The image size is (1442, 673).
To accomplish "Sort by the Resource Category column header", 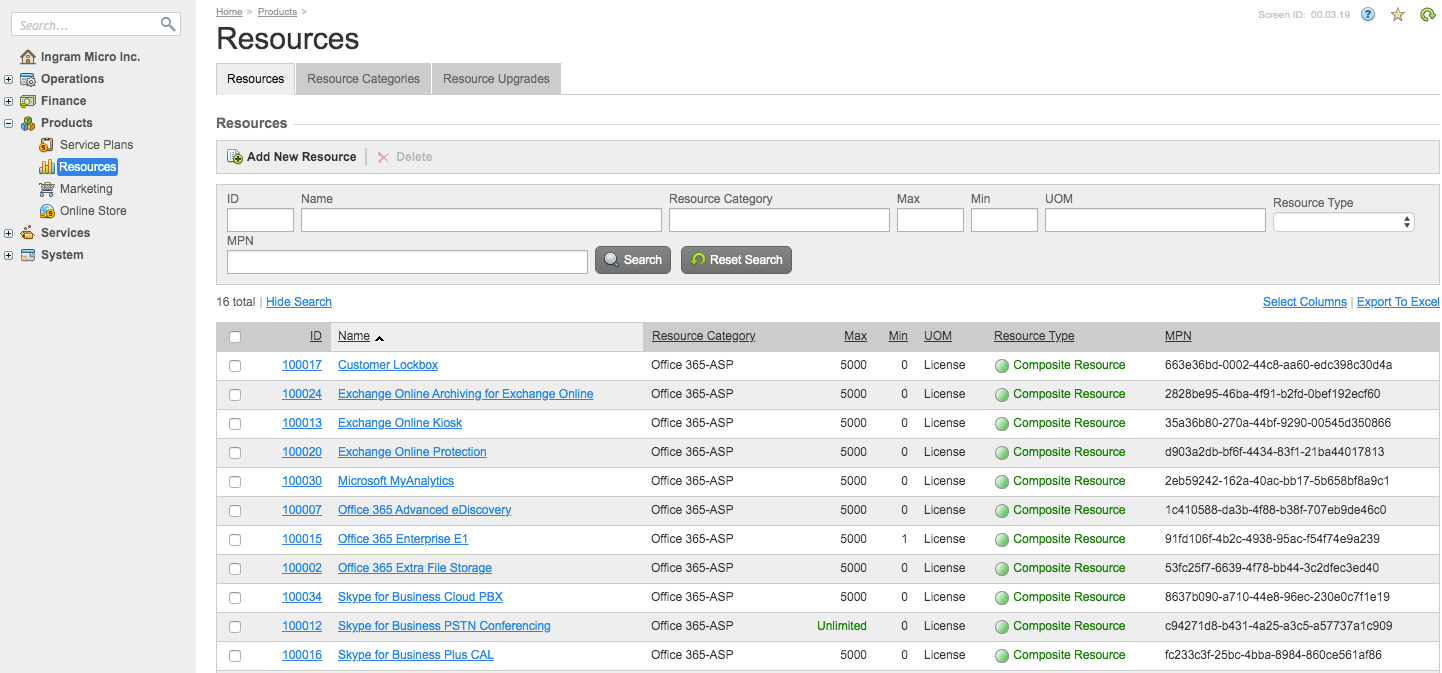I will coord(704,336).
